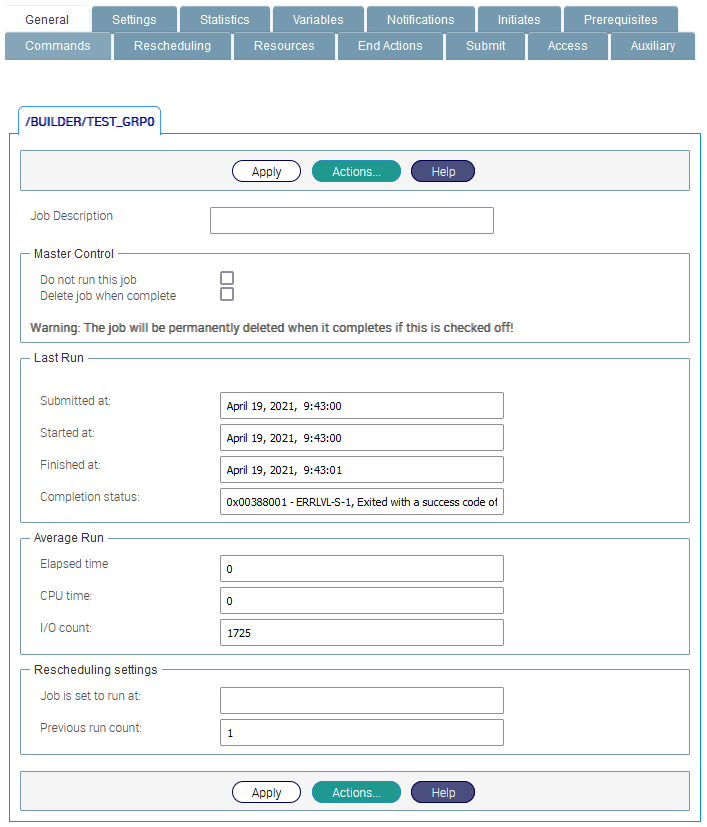
Task: Check the 'Do not run this job' checkbox
Action: point(227,278)
